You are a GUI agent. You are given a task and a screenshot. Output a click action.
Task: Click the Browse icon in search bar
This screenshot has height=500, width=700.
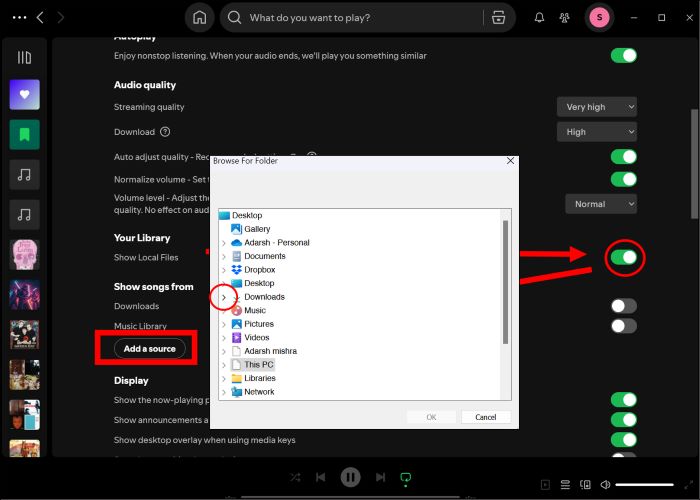(x=498, y=17)
